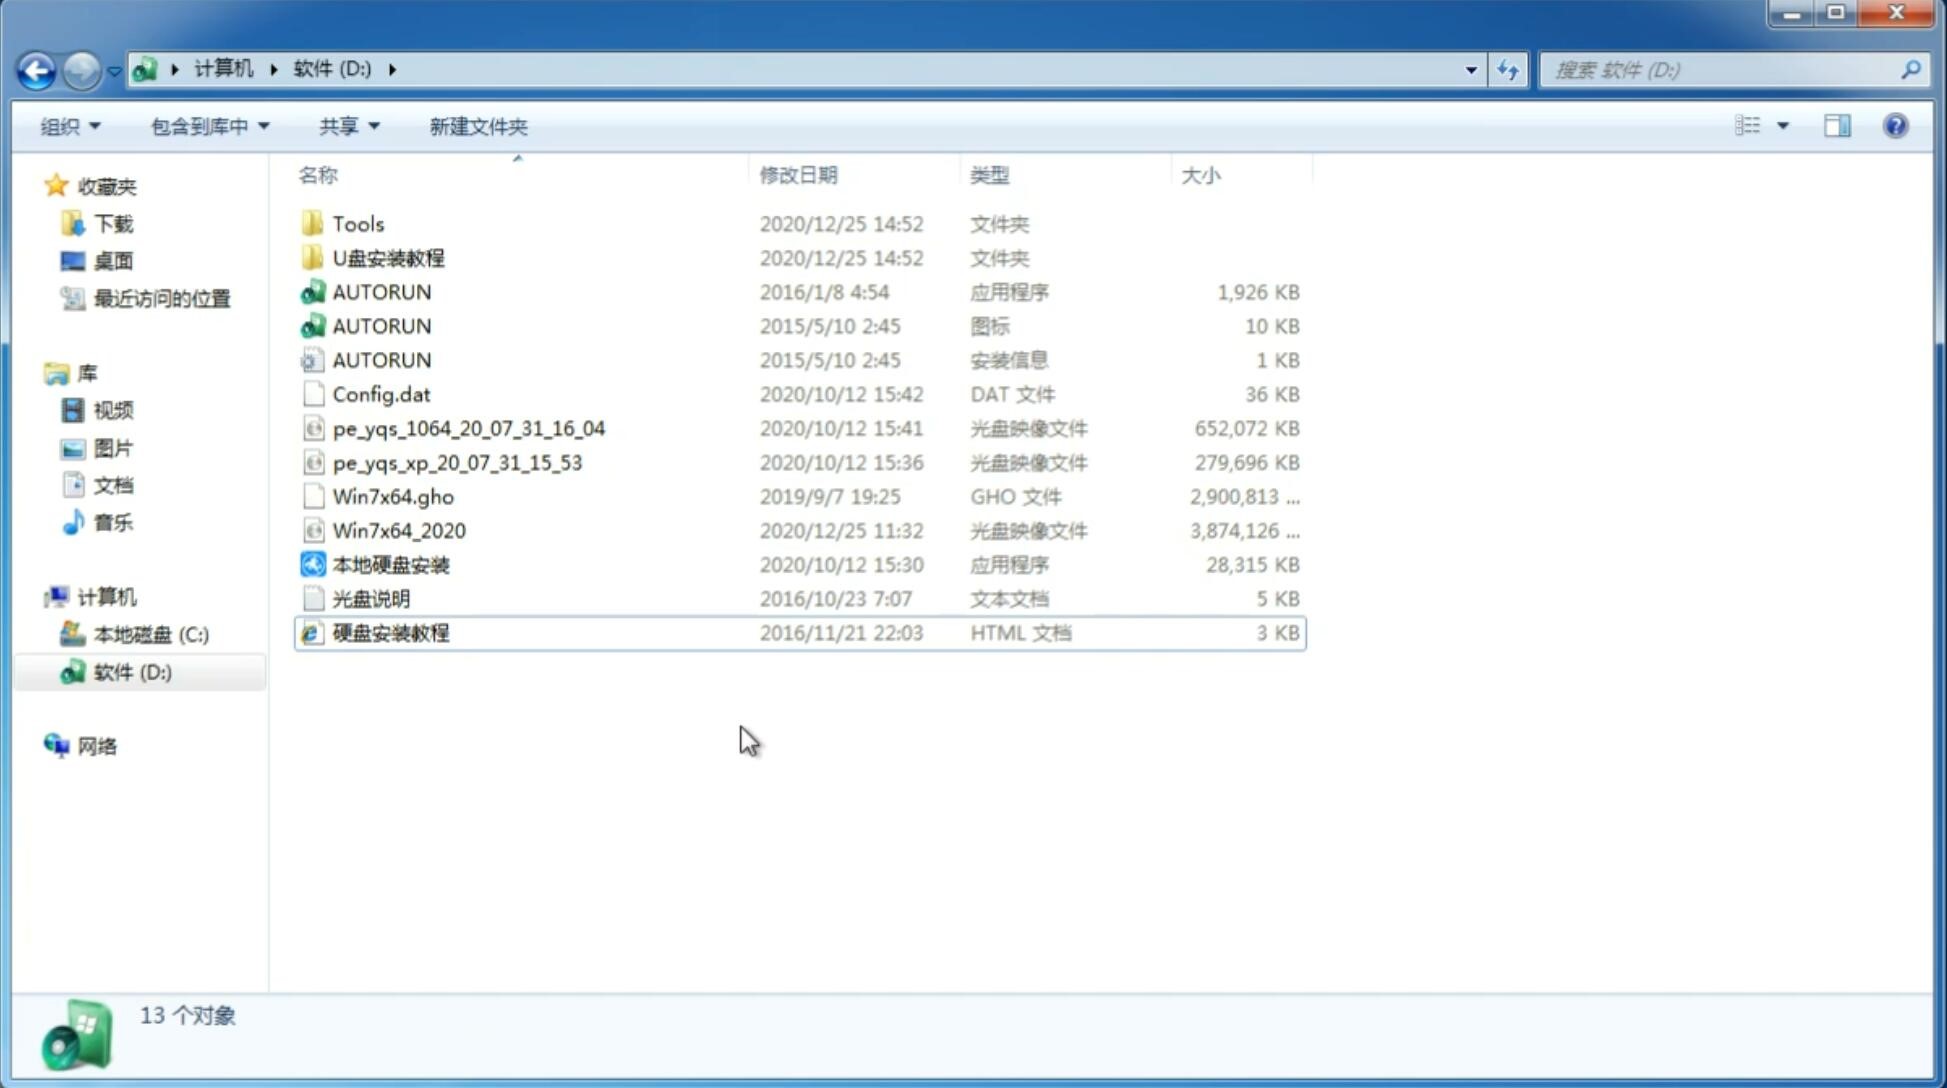Image resolution: width=1947 pixels, height=1088 pixels.
Task: Open Win7x64_2020 optical image file
Action: tap(398, 531)
